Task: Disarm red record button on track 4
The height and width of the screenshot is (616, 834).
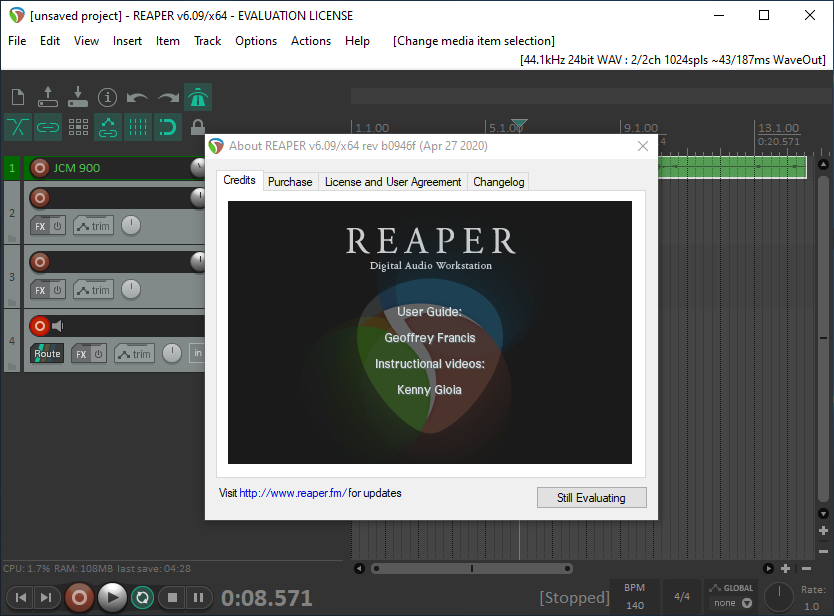Action: click(39, 326)
